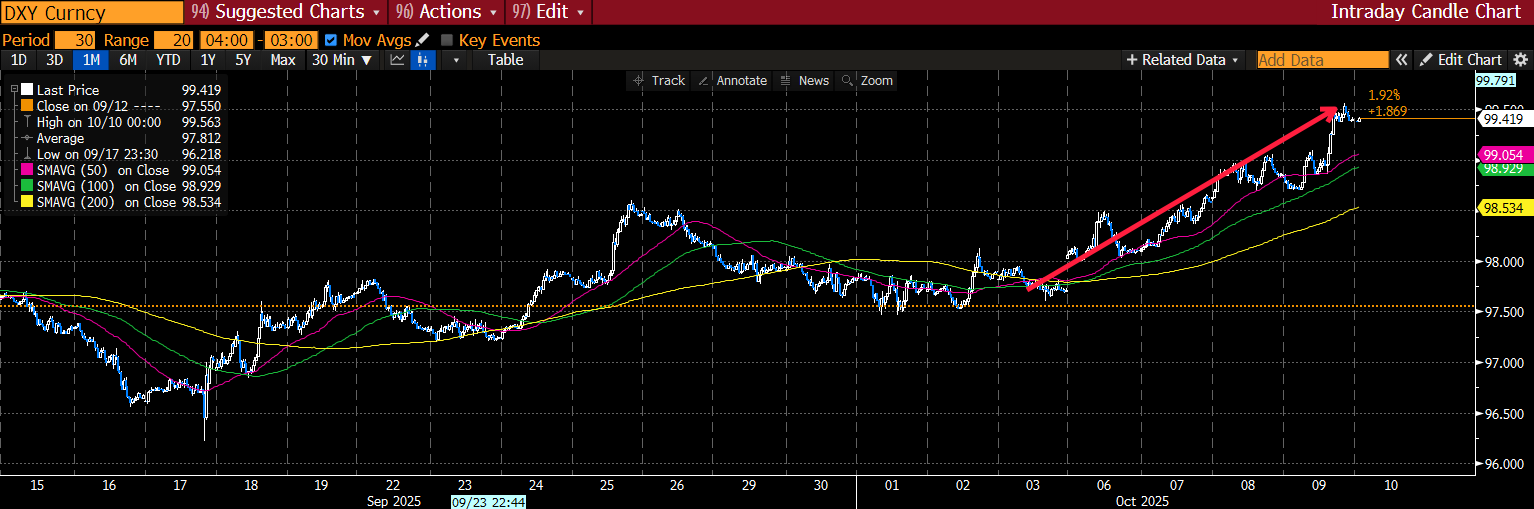Uncheck the Mov Avgs checkbox
The height and width of the screenshot is (509, 1534).
331,40
